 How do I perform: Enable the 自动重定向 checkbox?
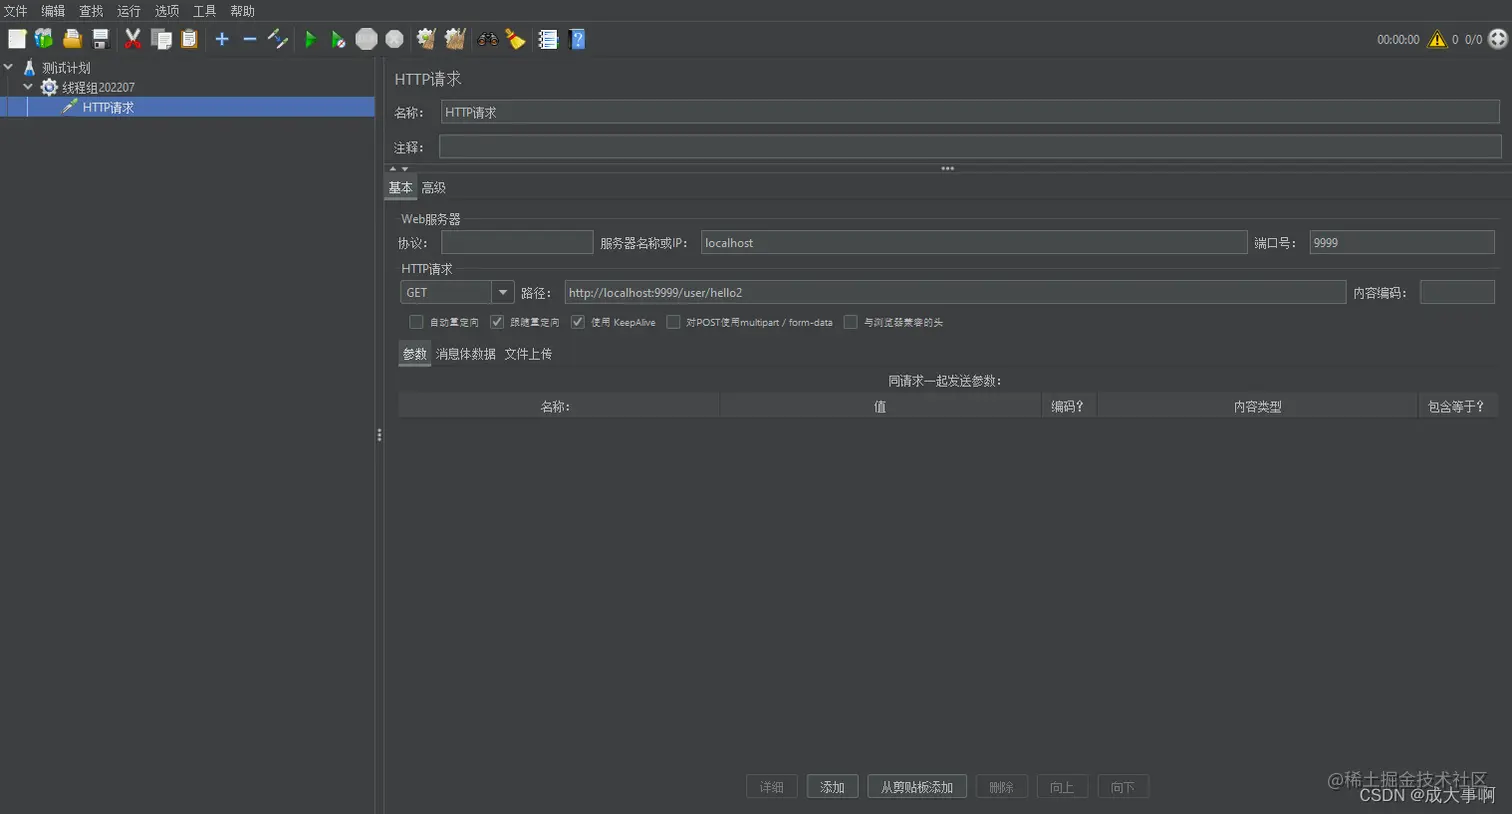pyautogui.click(x=416, y=322)
